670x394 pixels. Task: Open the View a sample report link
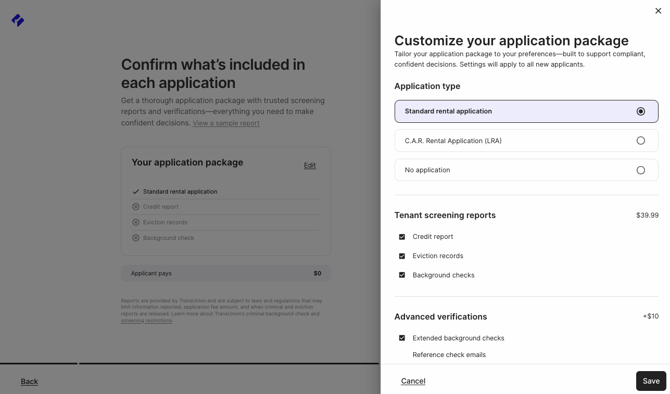(x=226, y=123)
